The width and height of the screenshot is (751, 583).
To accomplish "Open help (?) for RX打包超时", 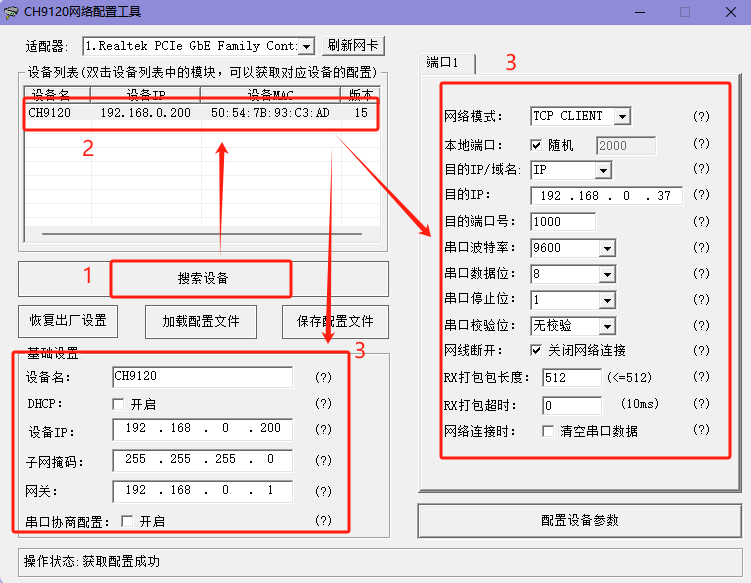I will pos(701,404).
